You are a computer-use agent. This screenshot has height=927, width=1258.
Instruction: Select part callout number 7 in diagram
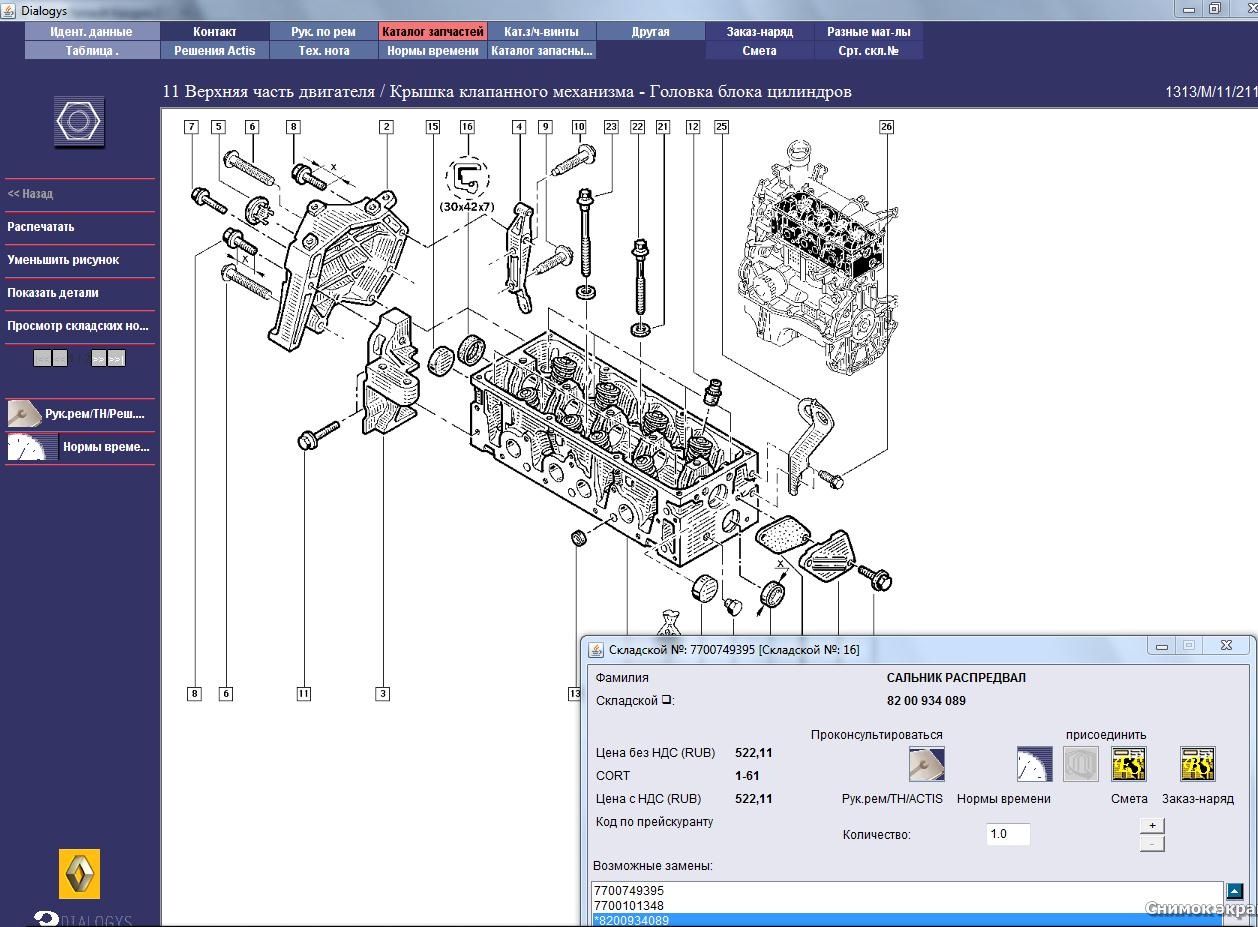(x=191, y=127)
